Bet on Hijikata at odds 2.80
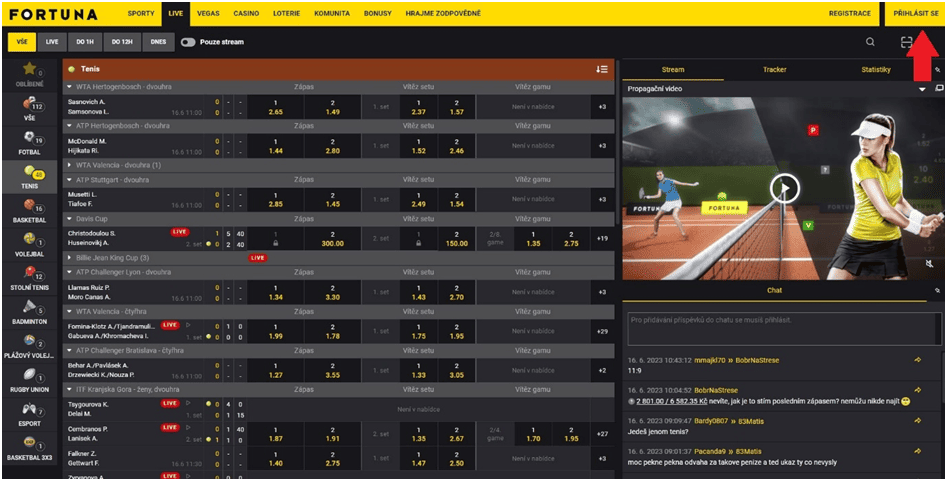Screen dimensions: 947x481 point(332,146)
